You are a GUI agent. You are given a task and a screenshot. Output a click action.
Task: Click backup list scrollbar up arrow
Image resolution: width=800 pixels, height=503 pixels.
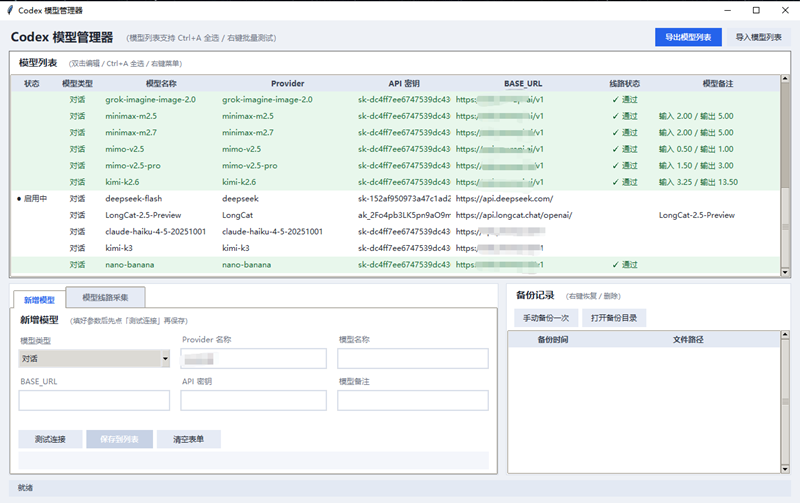785,335
